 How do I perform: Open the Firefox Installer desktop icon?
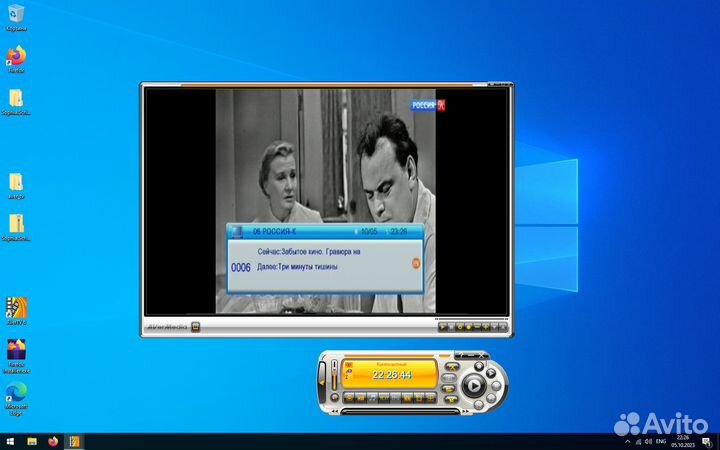pos(17,356)
